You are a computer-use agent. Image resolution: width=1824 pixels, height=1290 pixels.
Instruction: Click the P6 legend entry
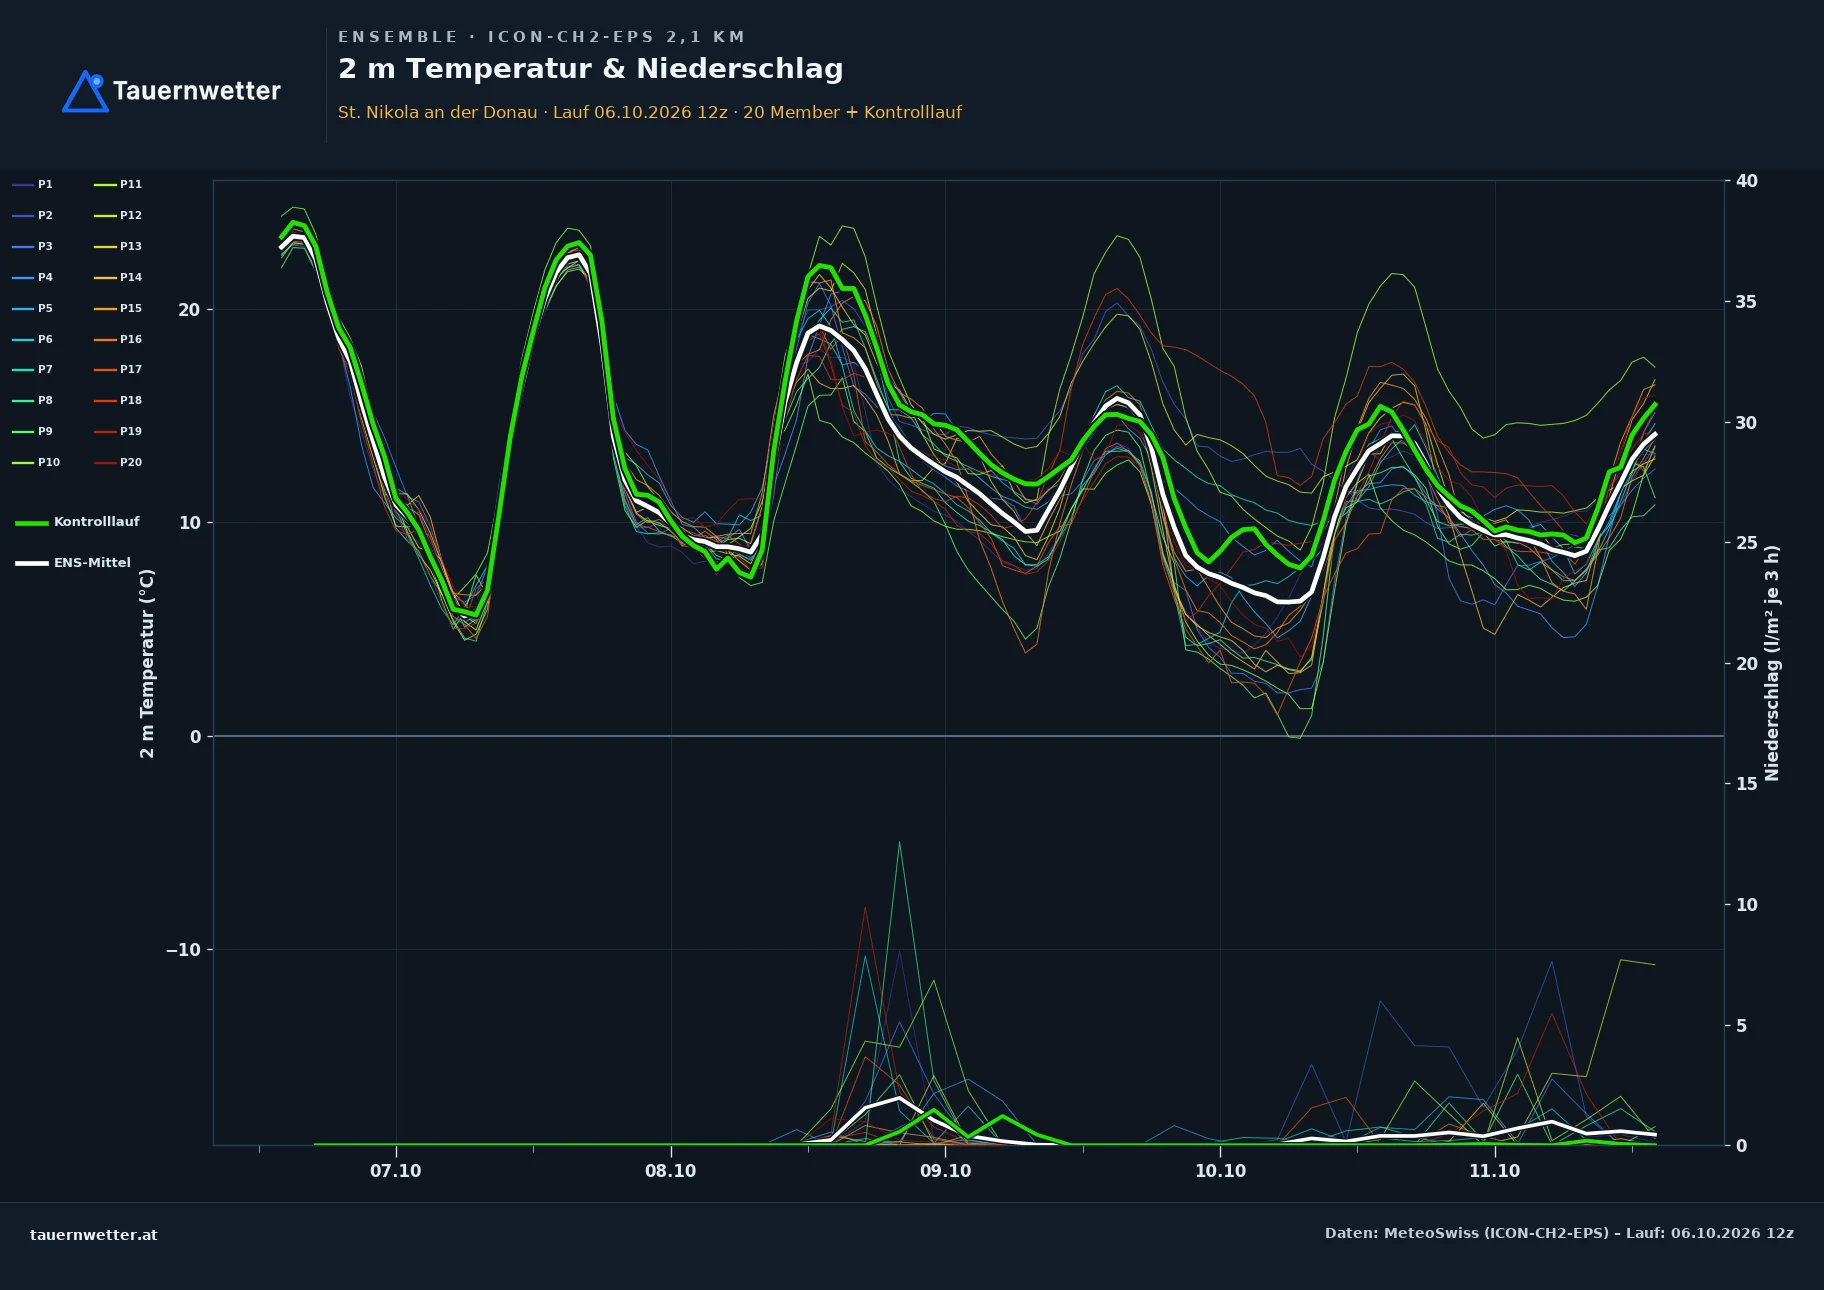(32, 339)
